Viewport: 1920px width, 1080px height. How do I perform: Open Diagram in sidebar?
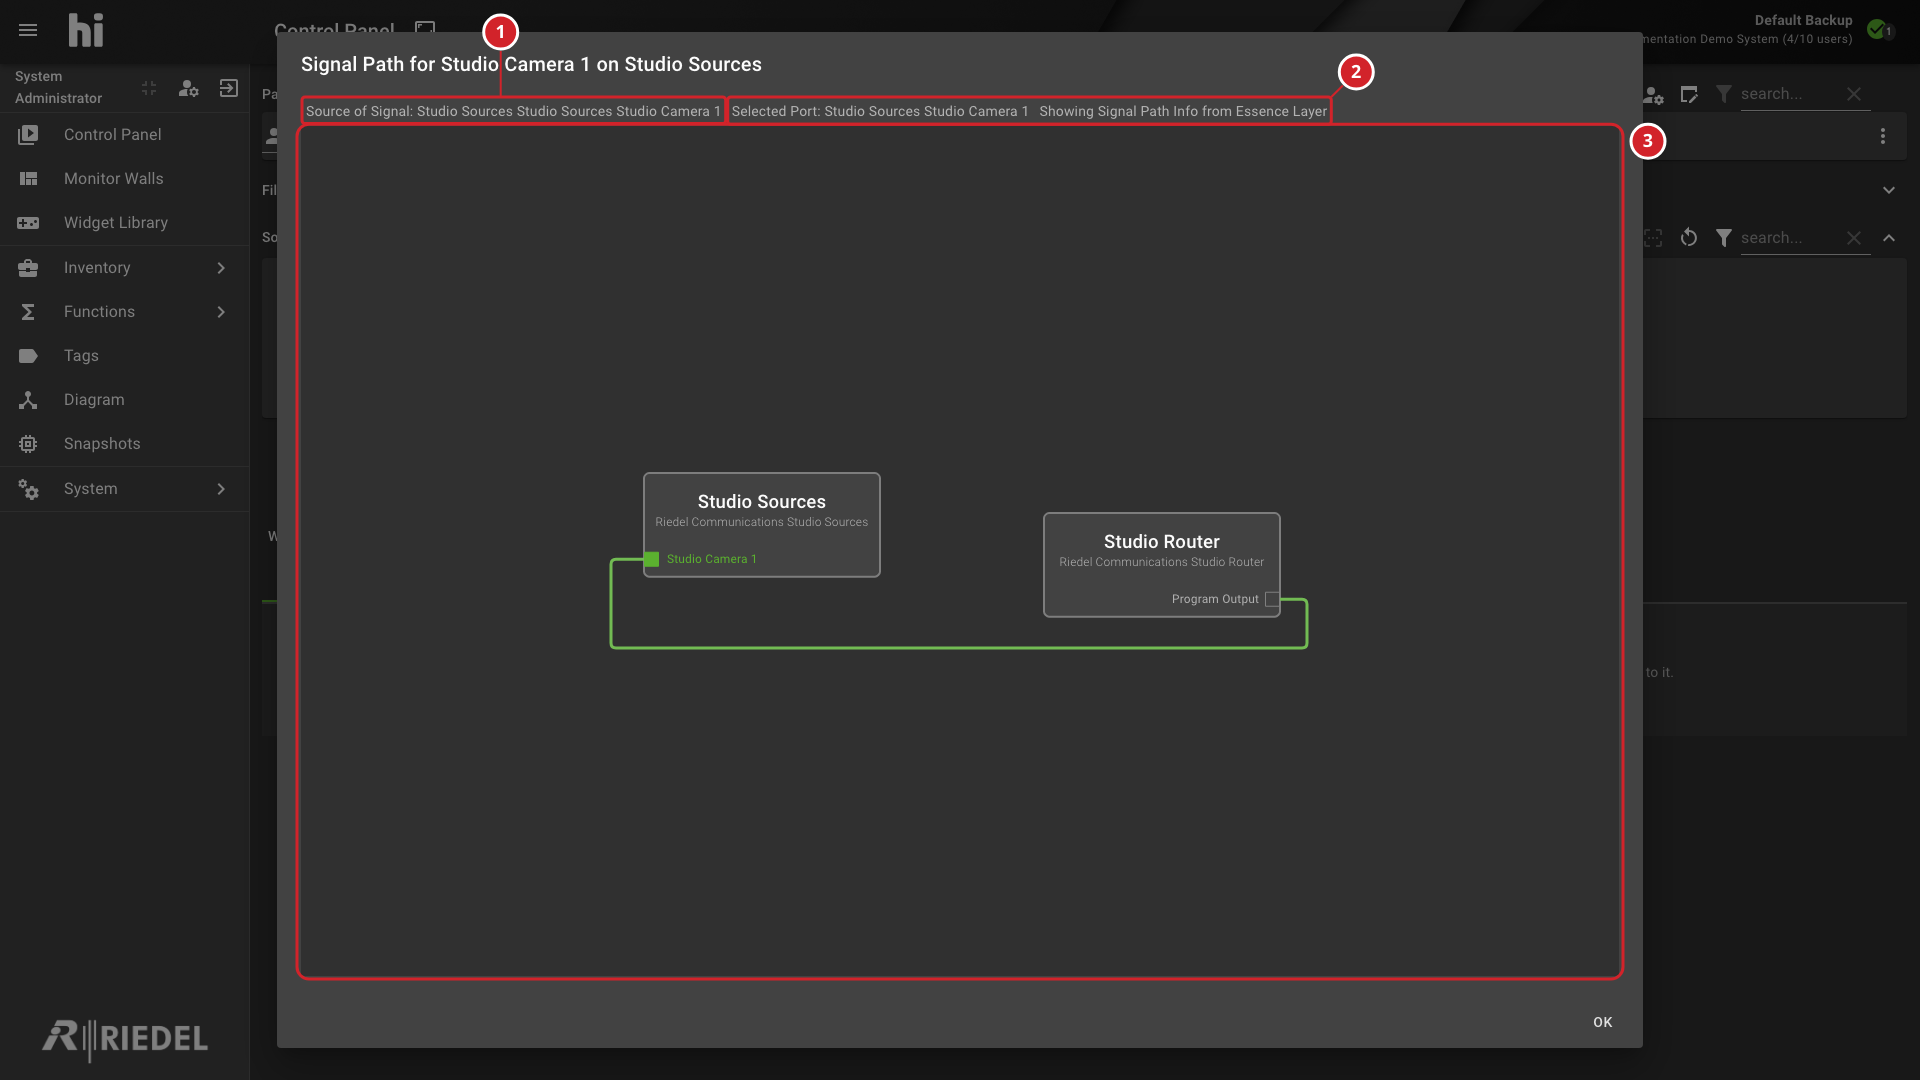point(124,399)
